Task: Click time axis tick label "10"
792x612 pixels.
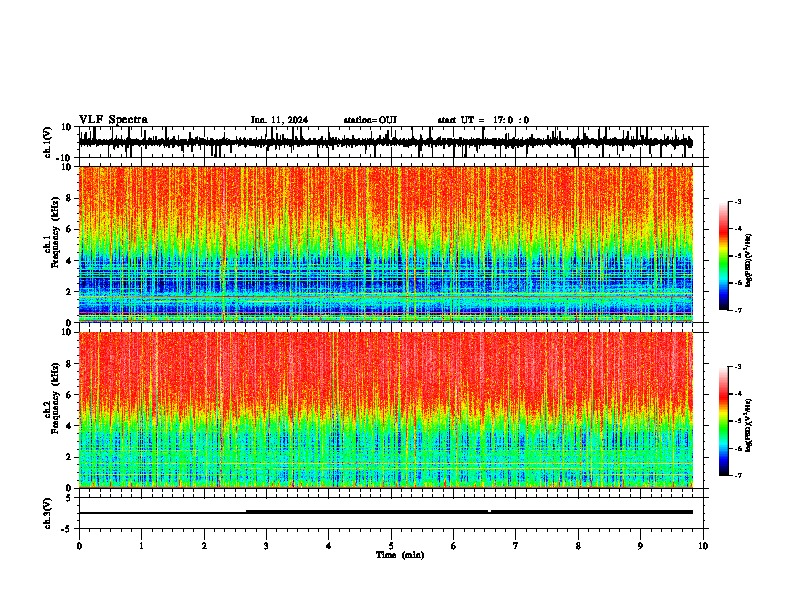Action: click(703, 546)
